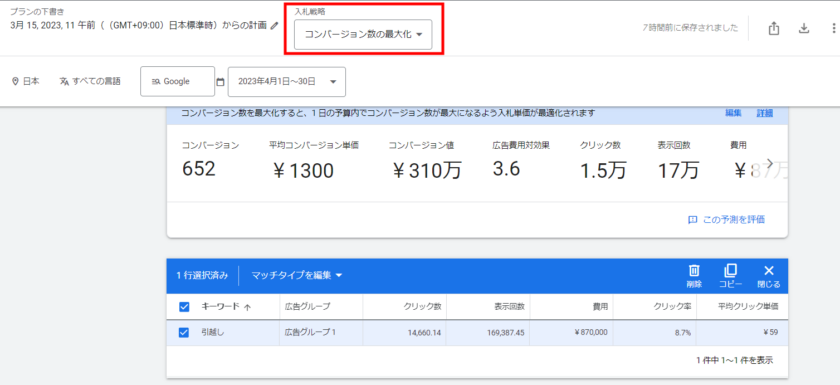840x385 pixels.
Task: Uncheck the 引越し keyword row checkbox
Action: pyautogui.click(x=184, y=333)
